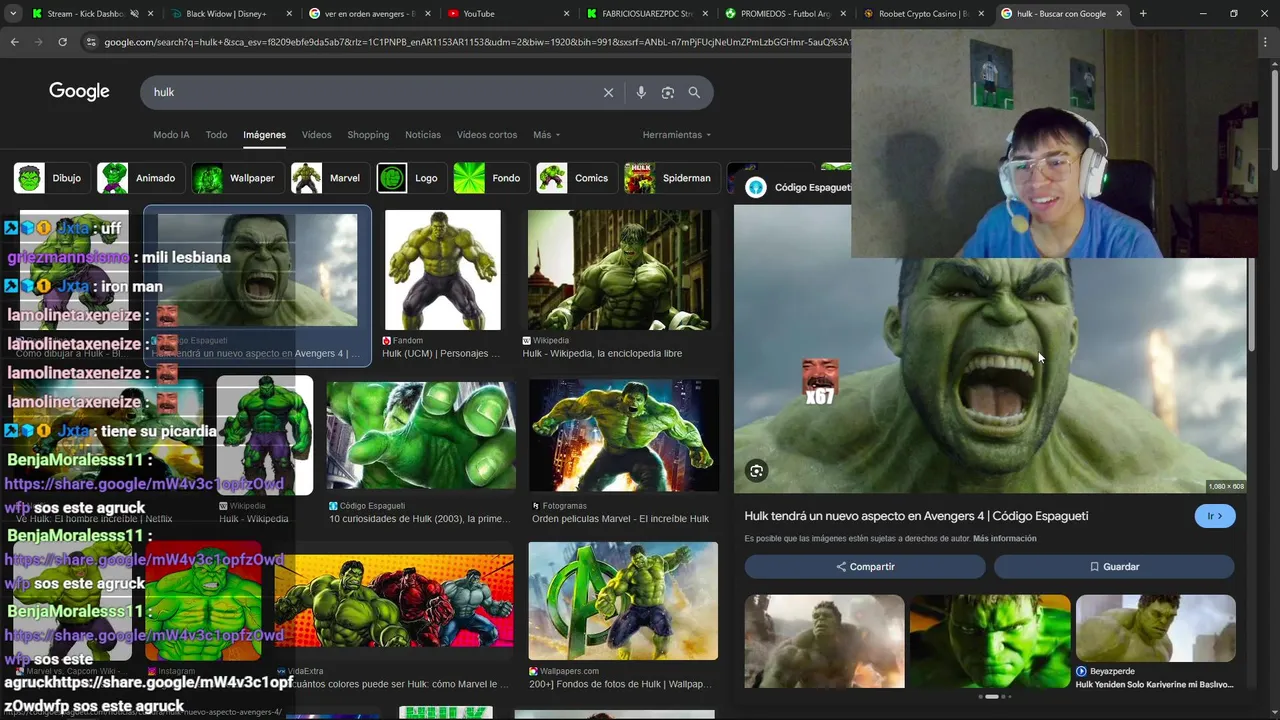Switch to Modo IA tab
Image resolution: width=1280 pixels, height=720 pixels.
click(x=171, y=135)
